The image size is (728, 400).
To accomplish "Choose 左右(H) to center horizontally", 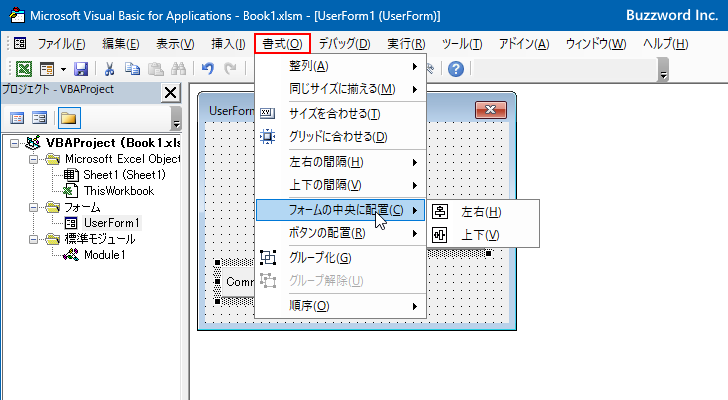I will coord(483,212).
